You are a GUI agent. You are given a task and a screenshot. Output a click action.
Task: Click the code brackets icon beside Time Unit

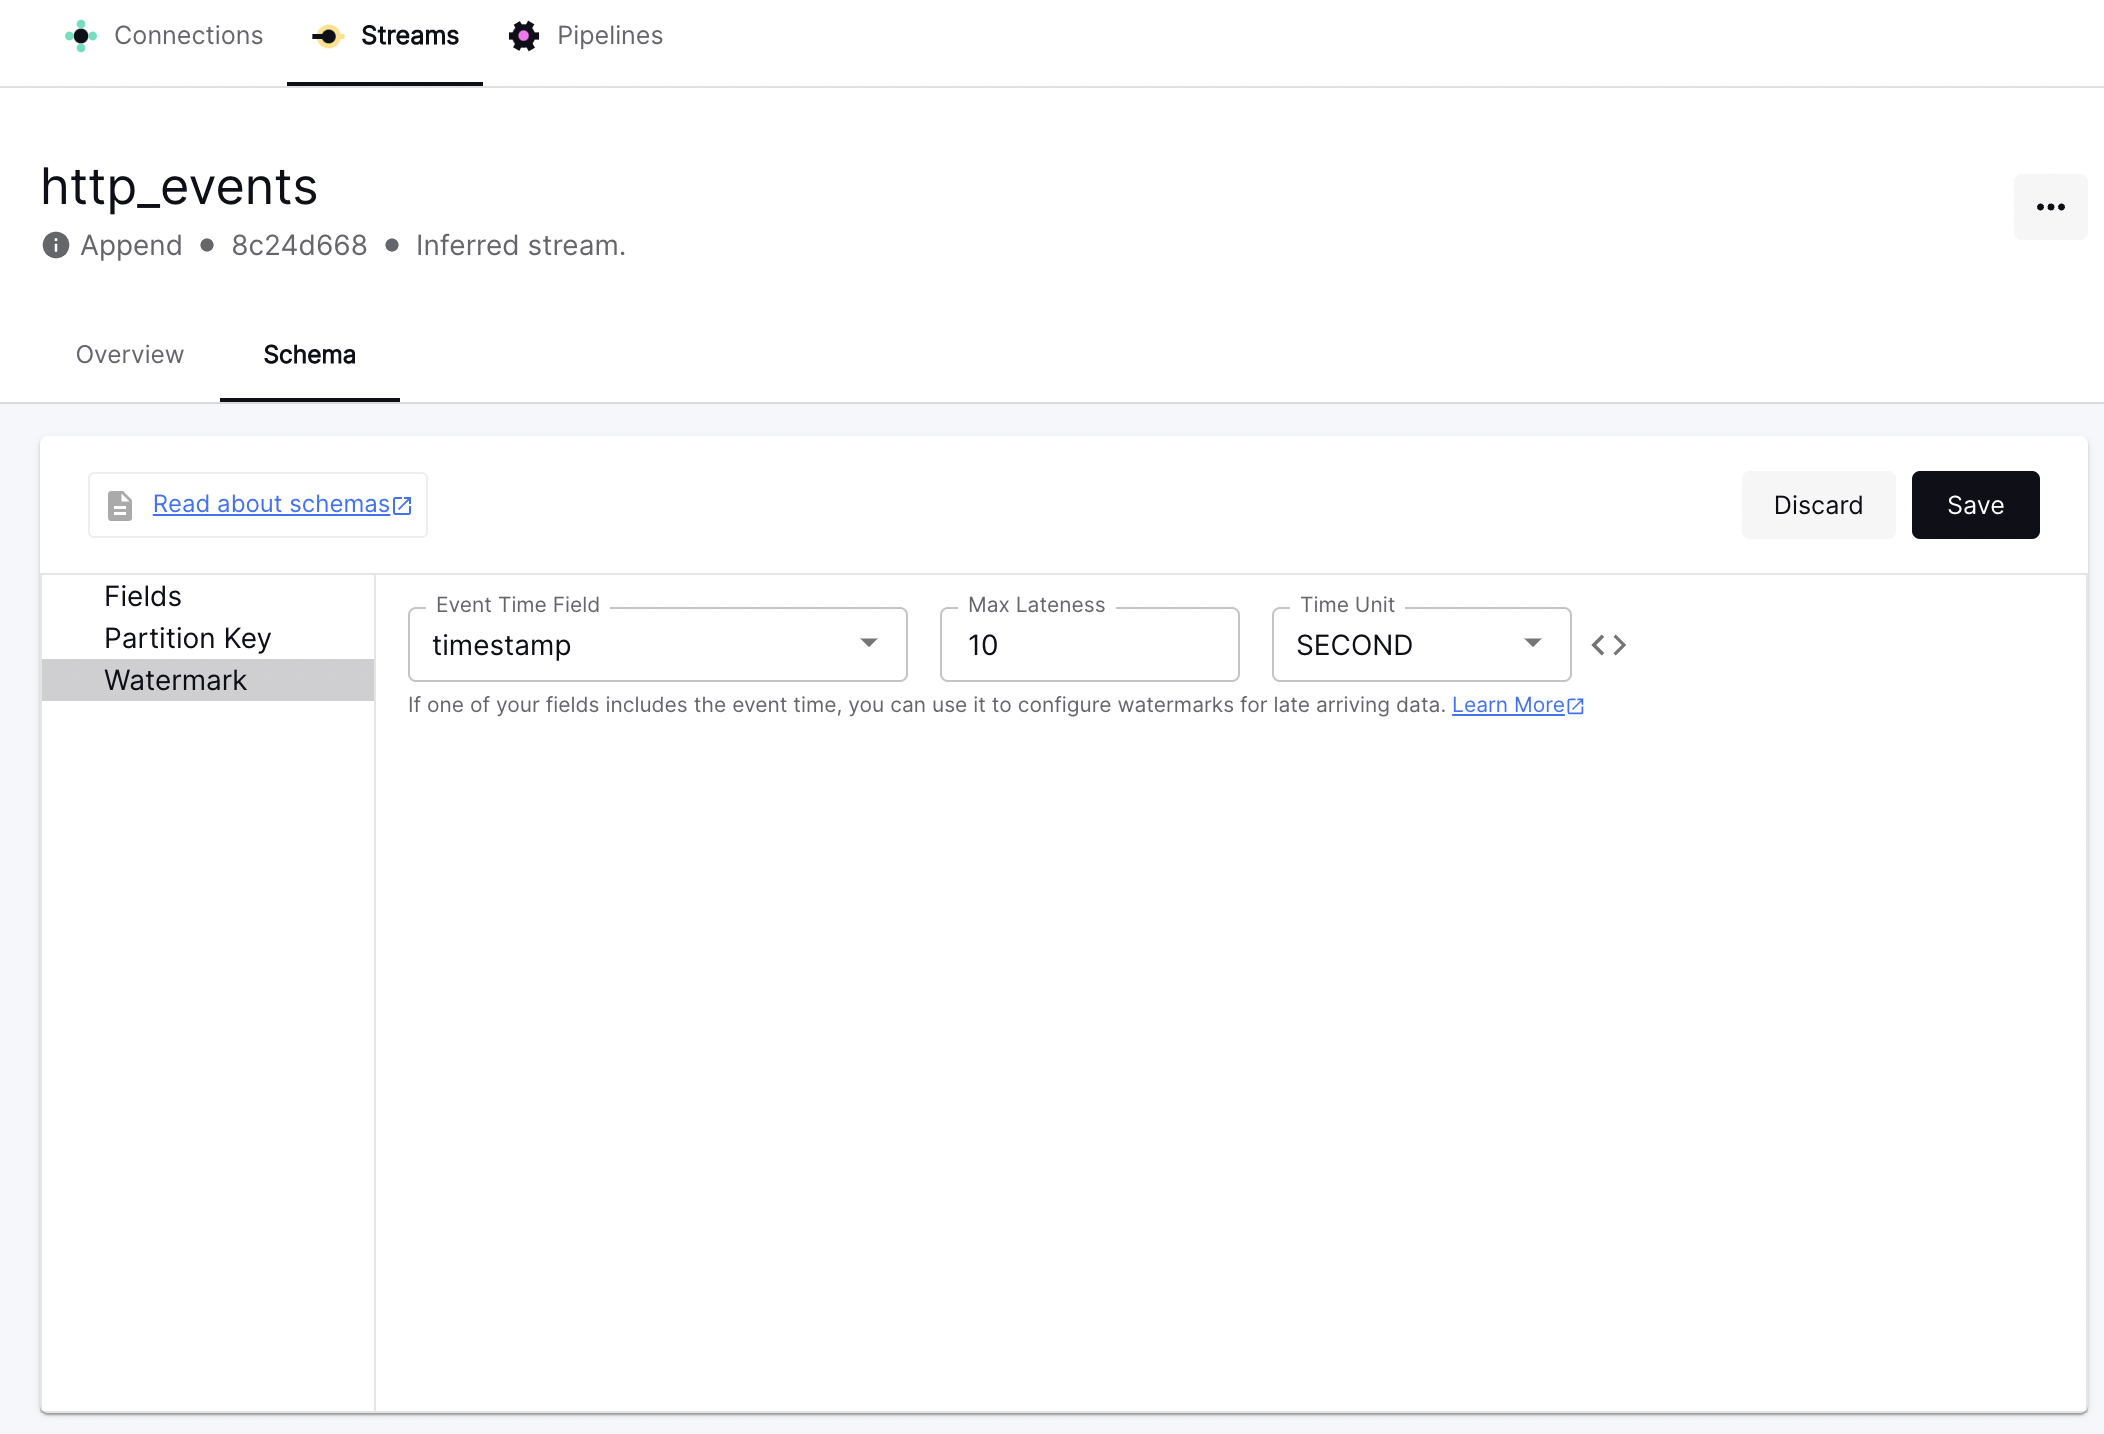click(1608, 645)
